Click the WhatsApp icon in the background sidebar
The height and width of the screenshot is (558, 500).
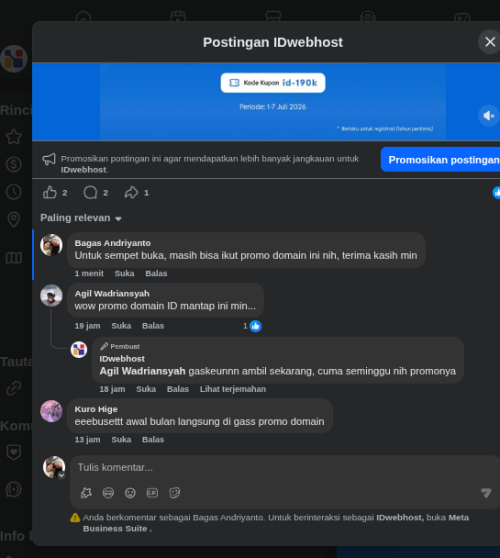click(x=14, y=489)
